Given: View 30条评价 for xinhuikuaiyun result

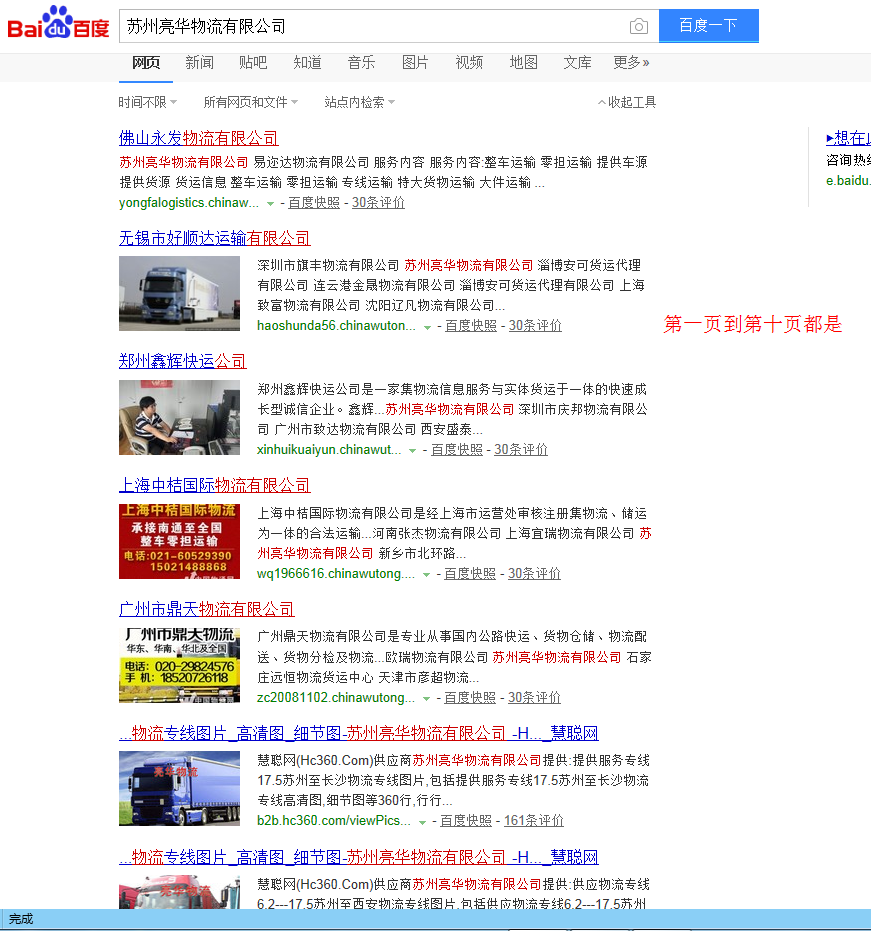Looking at the screenshot, I should (x=521, y=449).
